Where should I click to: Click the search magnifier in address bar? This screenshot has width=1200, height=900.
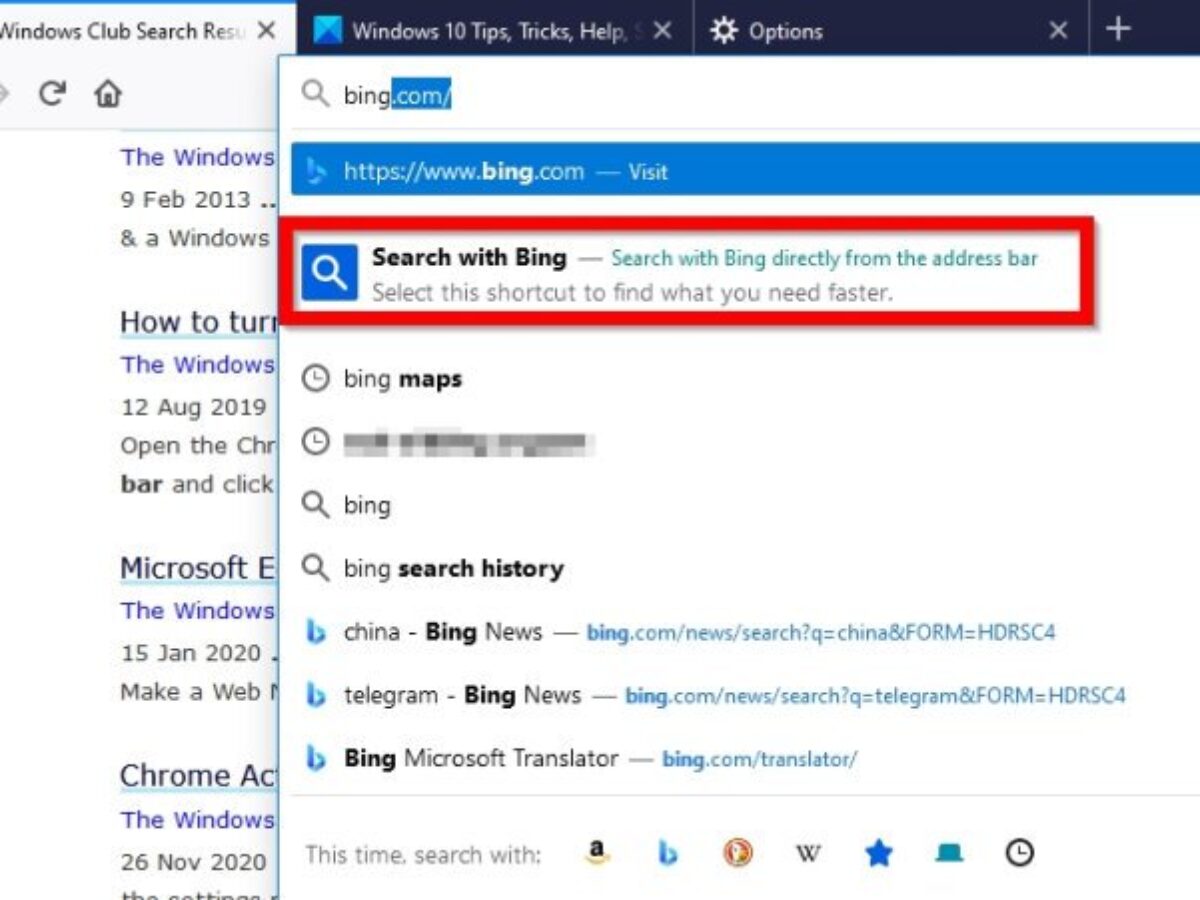point(316,95)
